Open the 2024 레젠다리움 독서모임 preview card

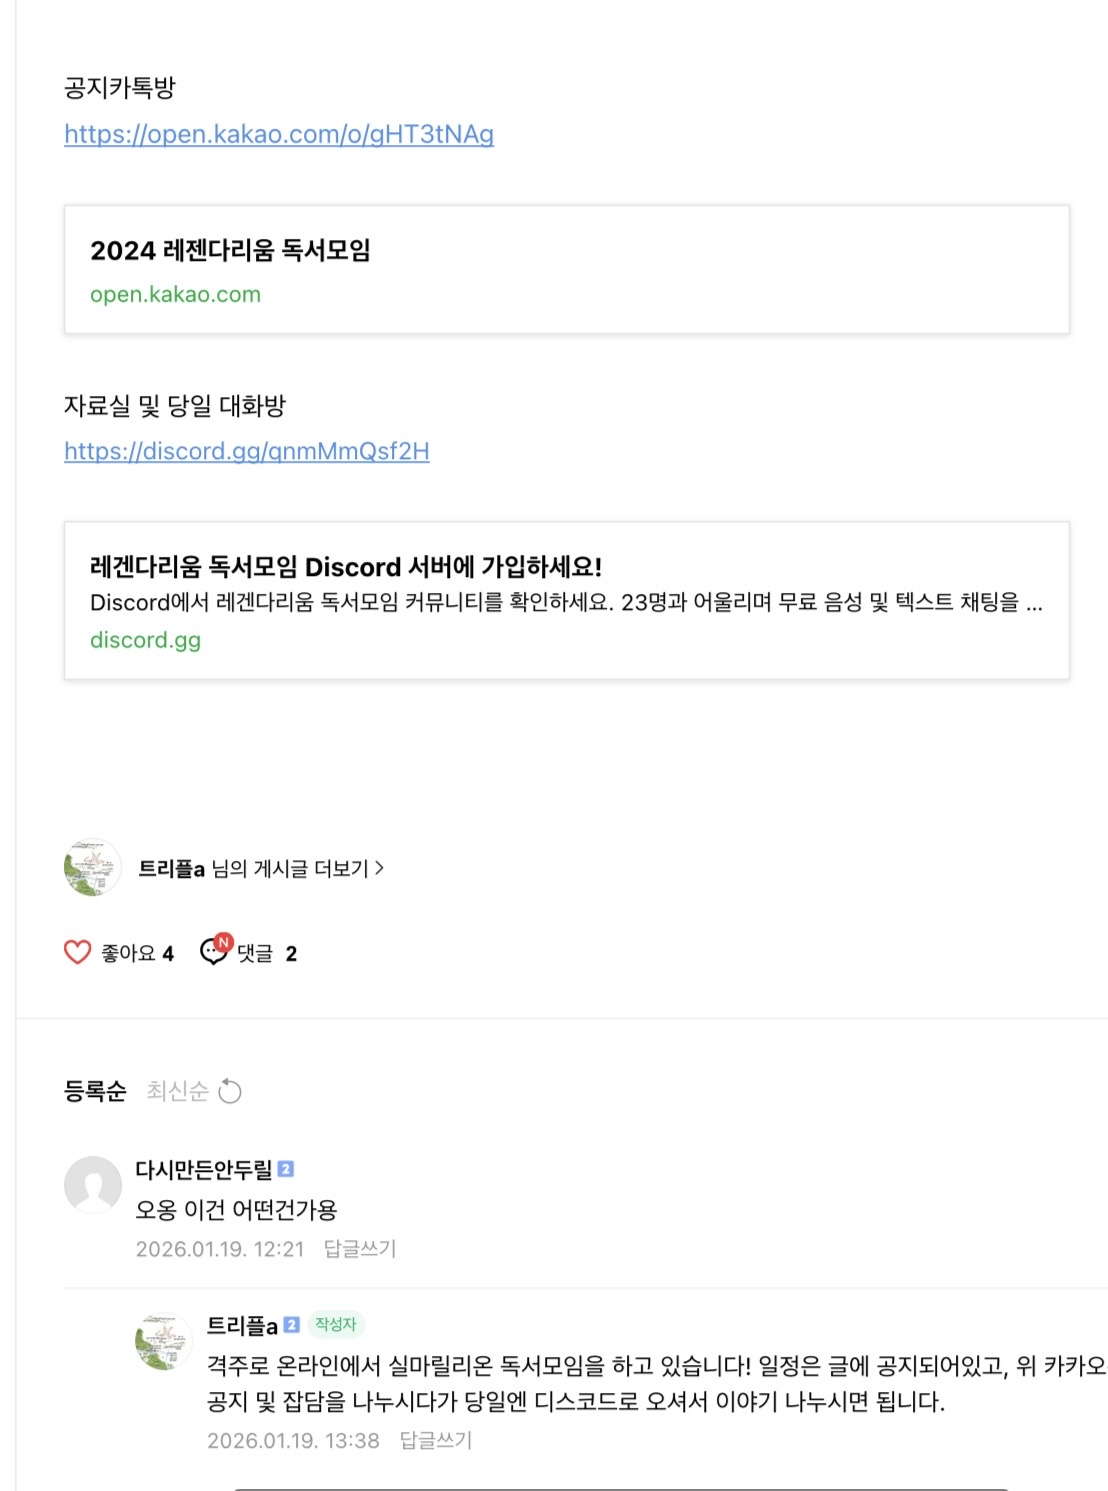click(x=566, y=270)
